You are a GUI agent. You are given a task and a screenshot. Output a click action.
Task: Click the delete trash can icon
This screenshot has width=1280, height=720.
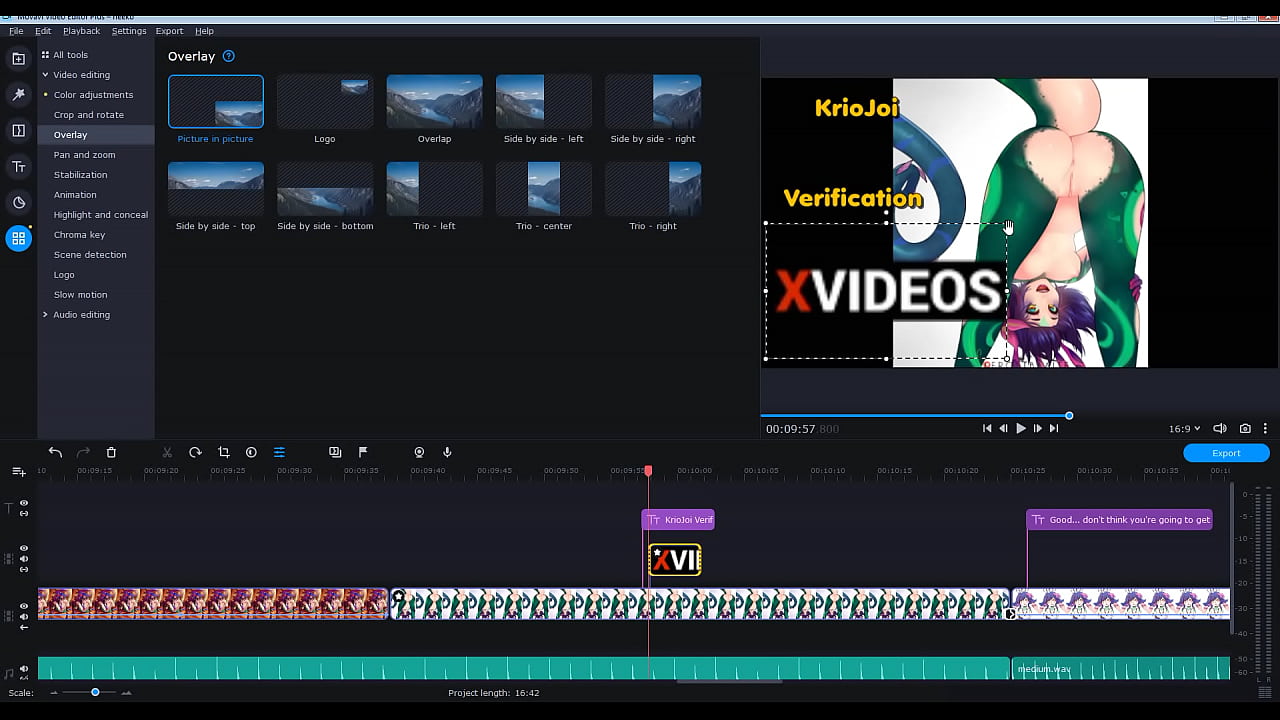(x=111, y=453)
